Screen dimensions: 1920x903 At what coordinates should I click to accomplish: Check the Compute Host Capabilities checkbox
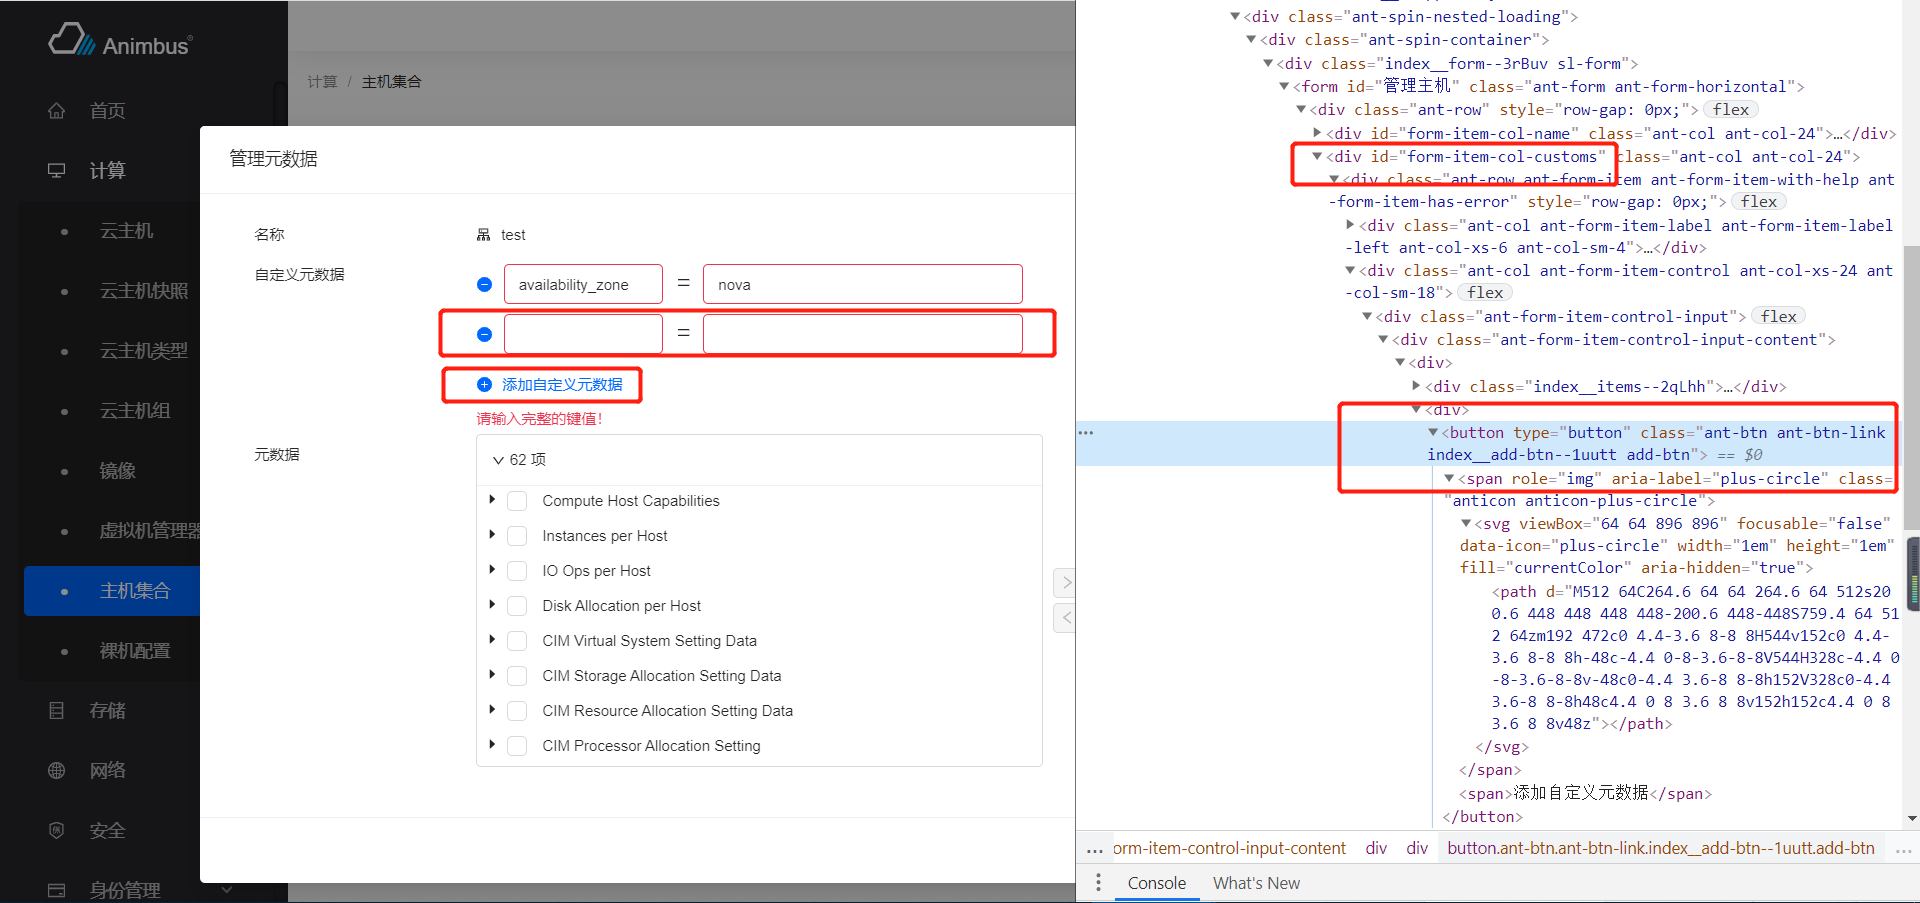tap(517, 501)
